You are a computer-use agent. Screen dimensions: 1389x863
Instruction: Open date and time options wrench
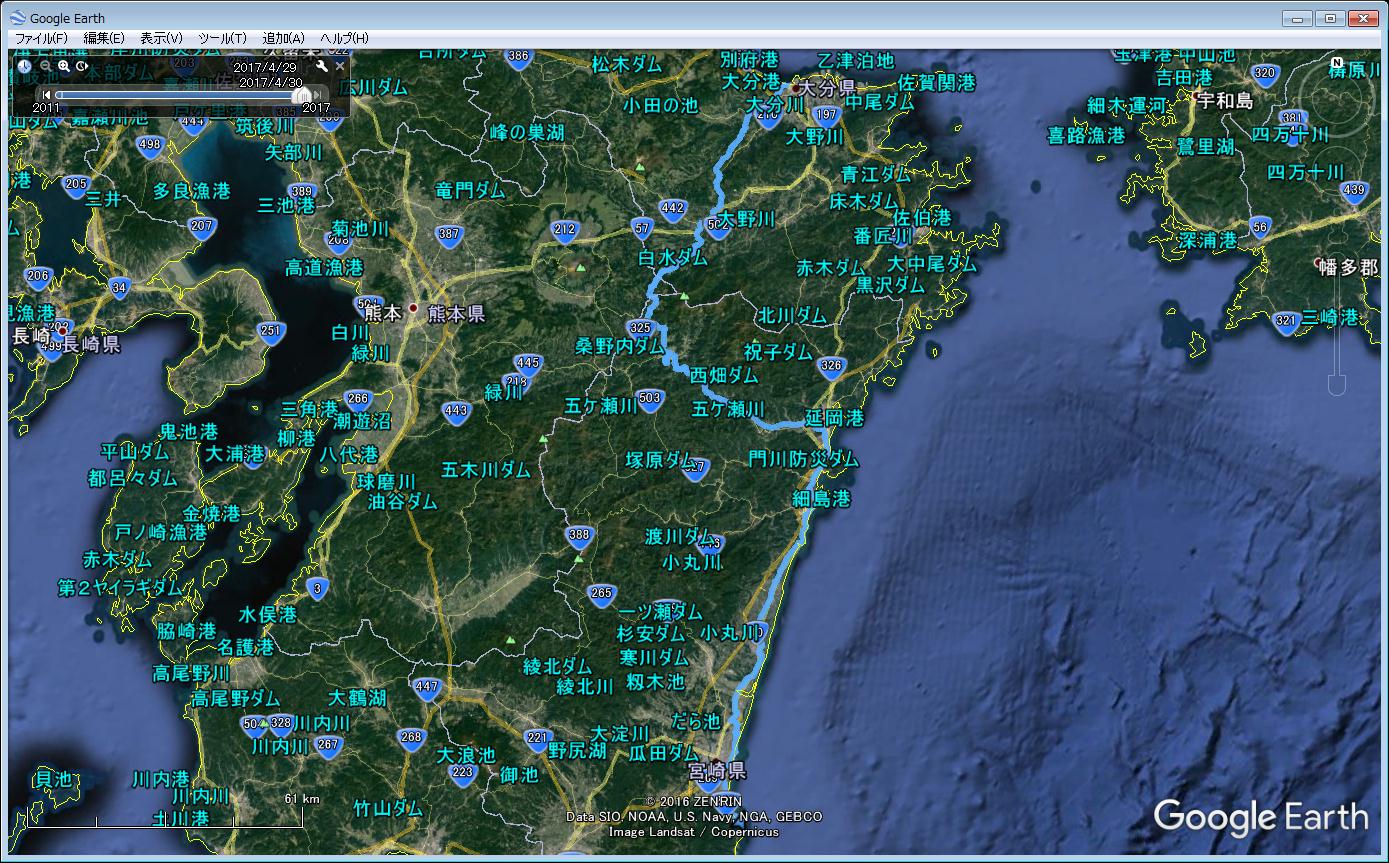[321, 66]
